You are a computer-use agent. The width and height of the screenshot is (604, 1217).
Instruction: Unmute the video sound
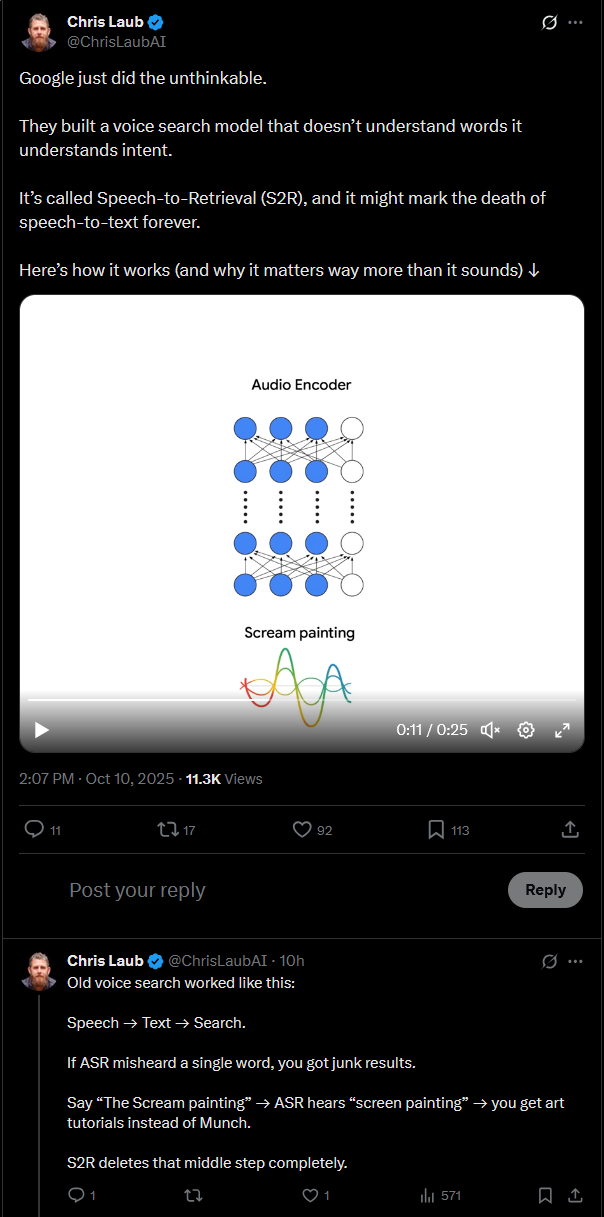coord(490,730)
